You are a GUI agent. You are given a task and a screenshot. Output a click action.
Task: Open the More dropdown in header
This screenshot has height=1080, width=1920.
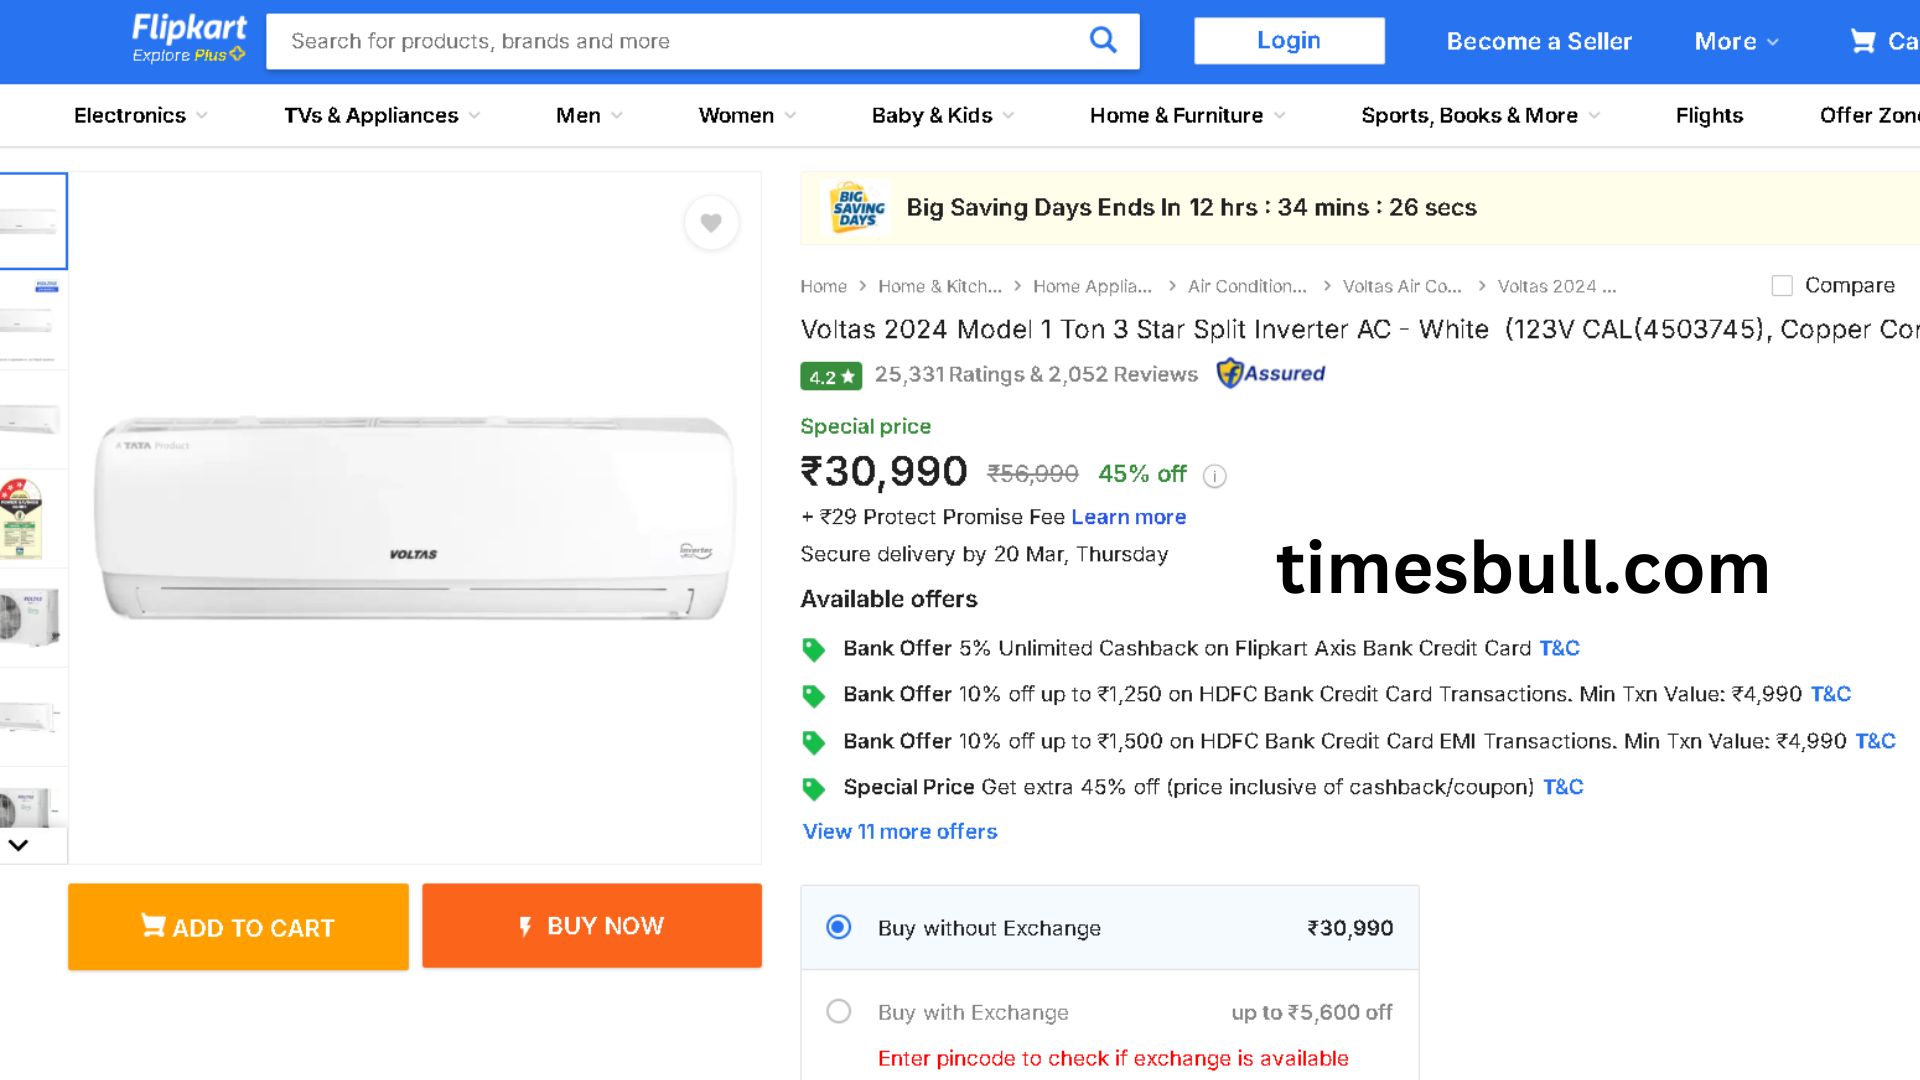point(1736,42)
